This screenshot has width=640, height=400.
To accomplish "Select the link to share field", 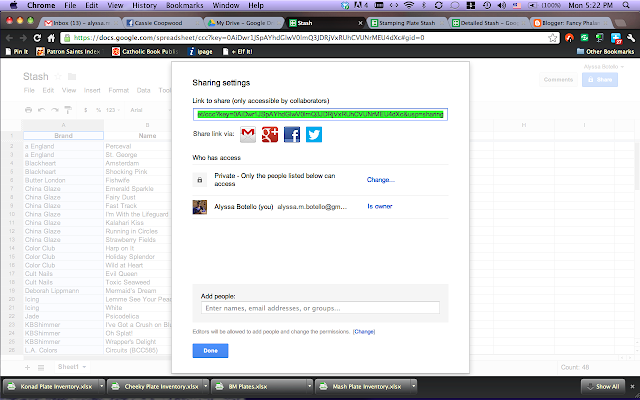I will click(x=320, y=114).
